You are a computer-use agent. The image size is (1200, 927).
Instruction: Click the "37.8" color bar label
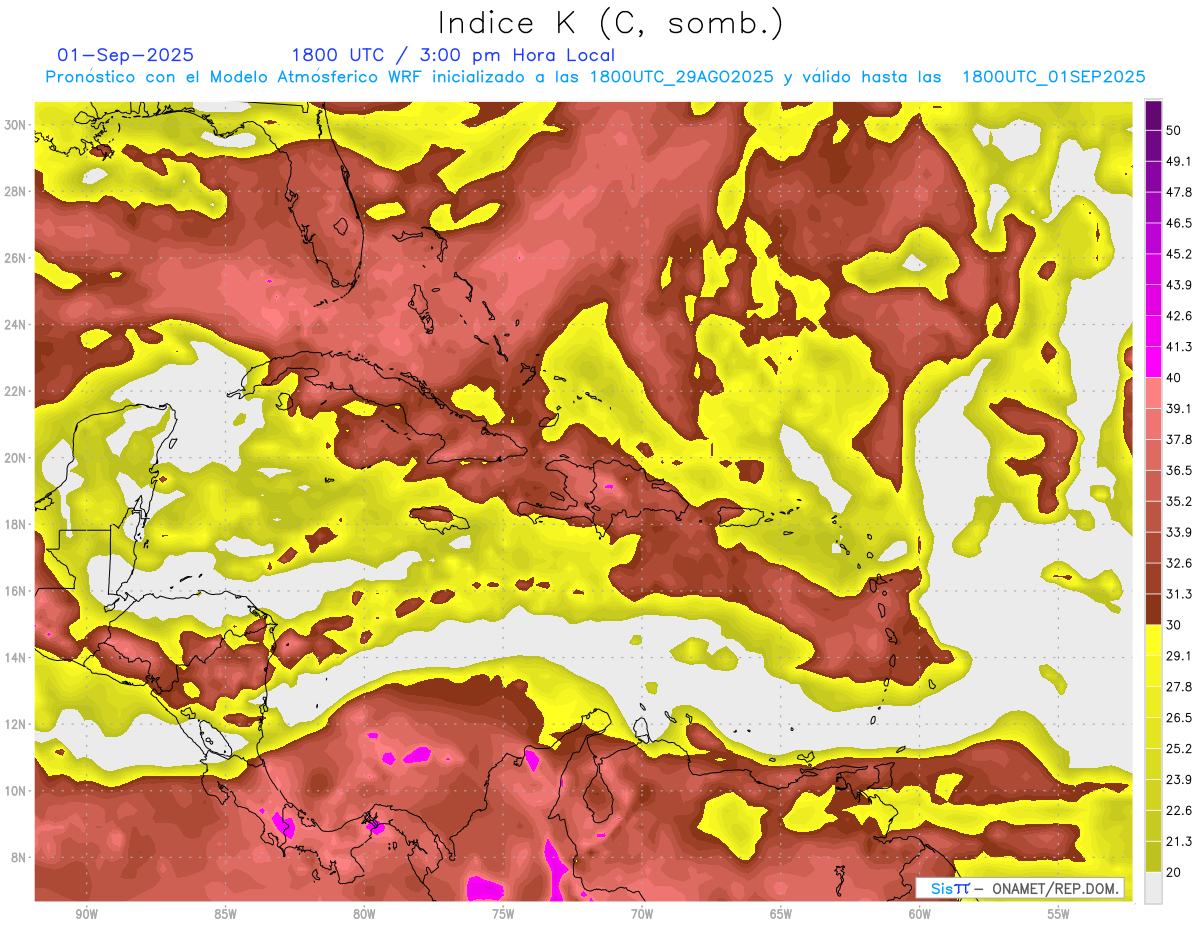coord(1178,439)
